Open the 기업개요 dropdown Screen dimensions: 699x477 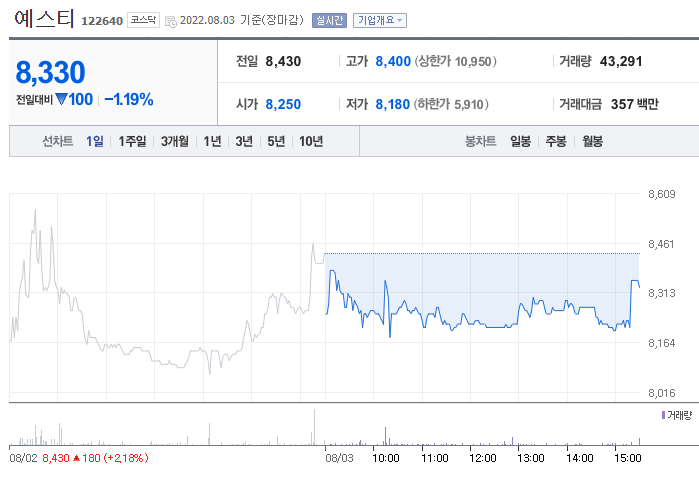pos(380,21)
